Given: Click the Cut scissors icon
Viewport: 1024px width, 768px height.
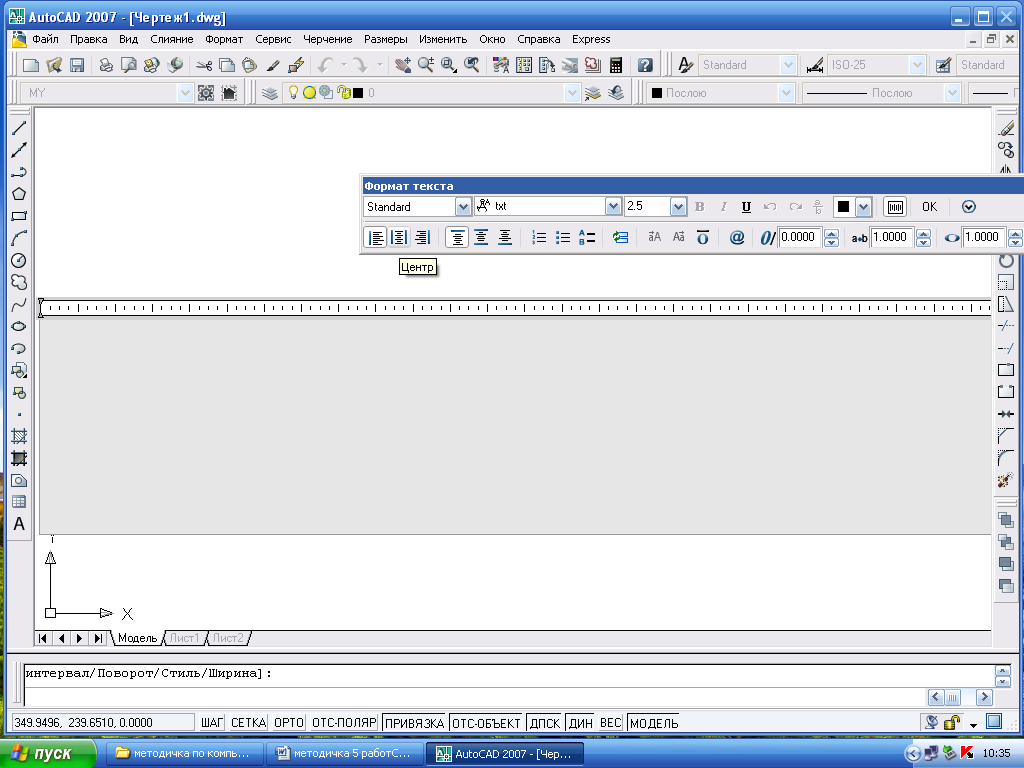Looking at the screenshot, I should click(204, 65).
